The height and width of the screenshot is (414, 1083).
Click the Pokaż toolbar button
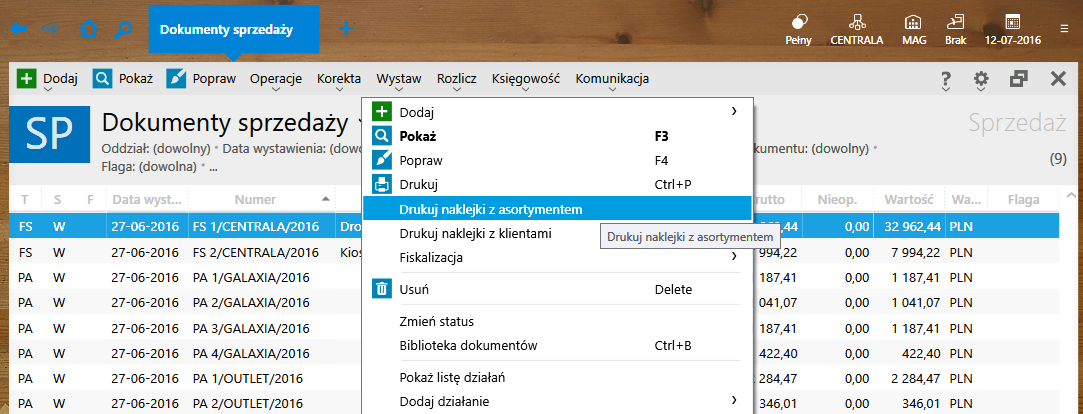pyautogui.click(x=123, y=79)
